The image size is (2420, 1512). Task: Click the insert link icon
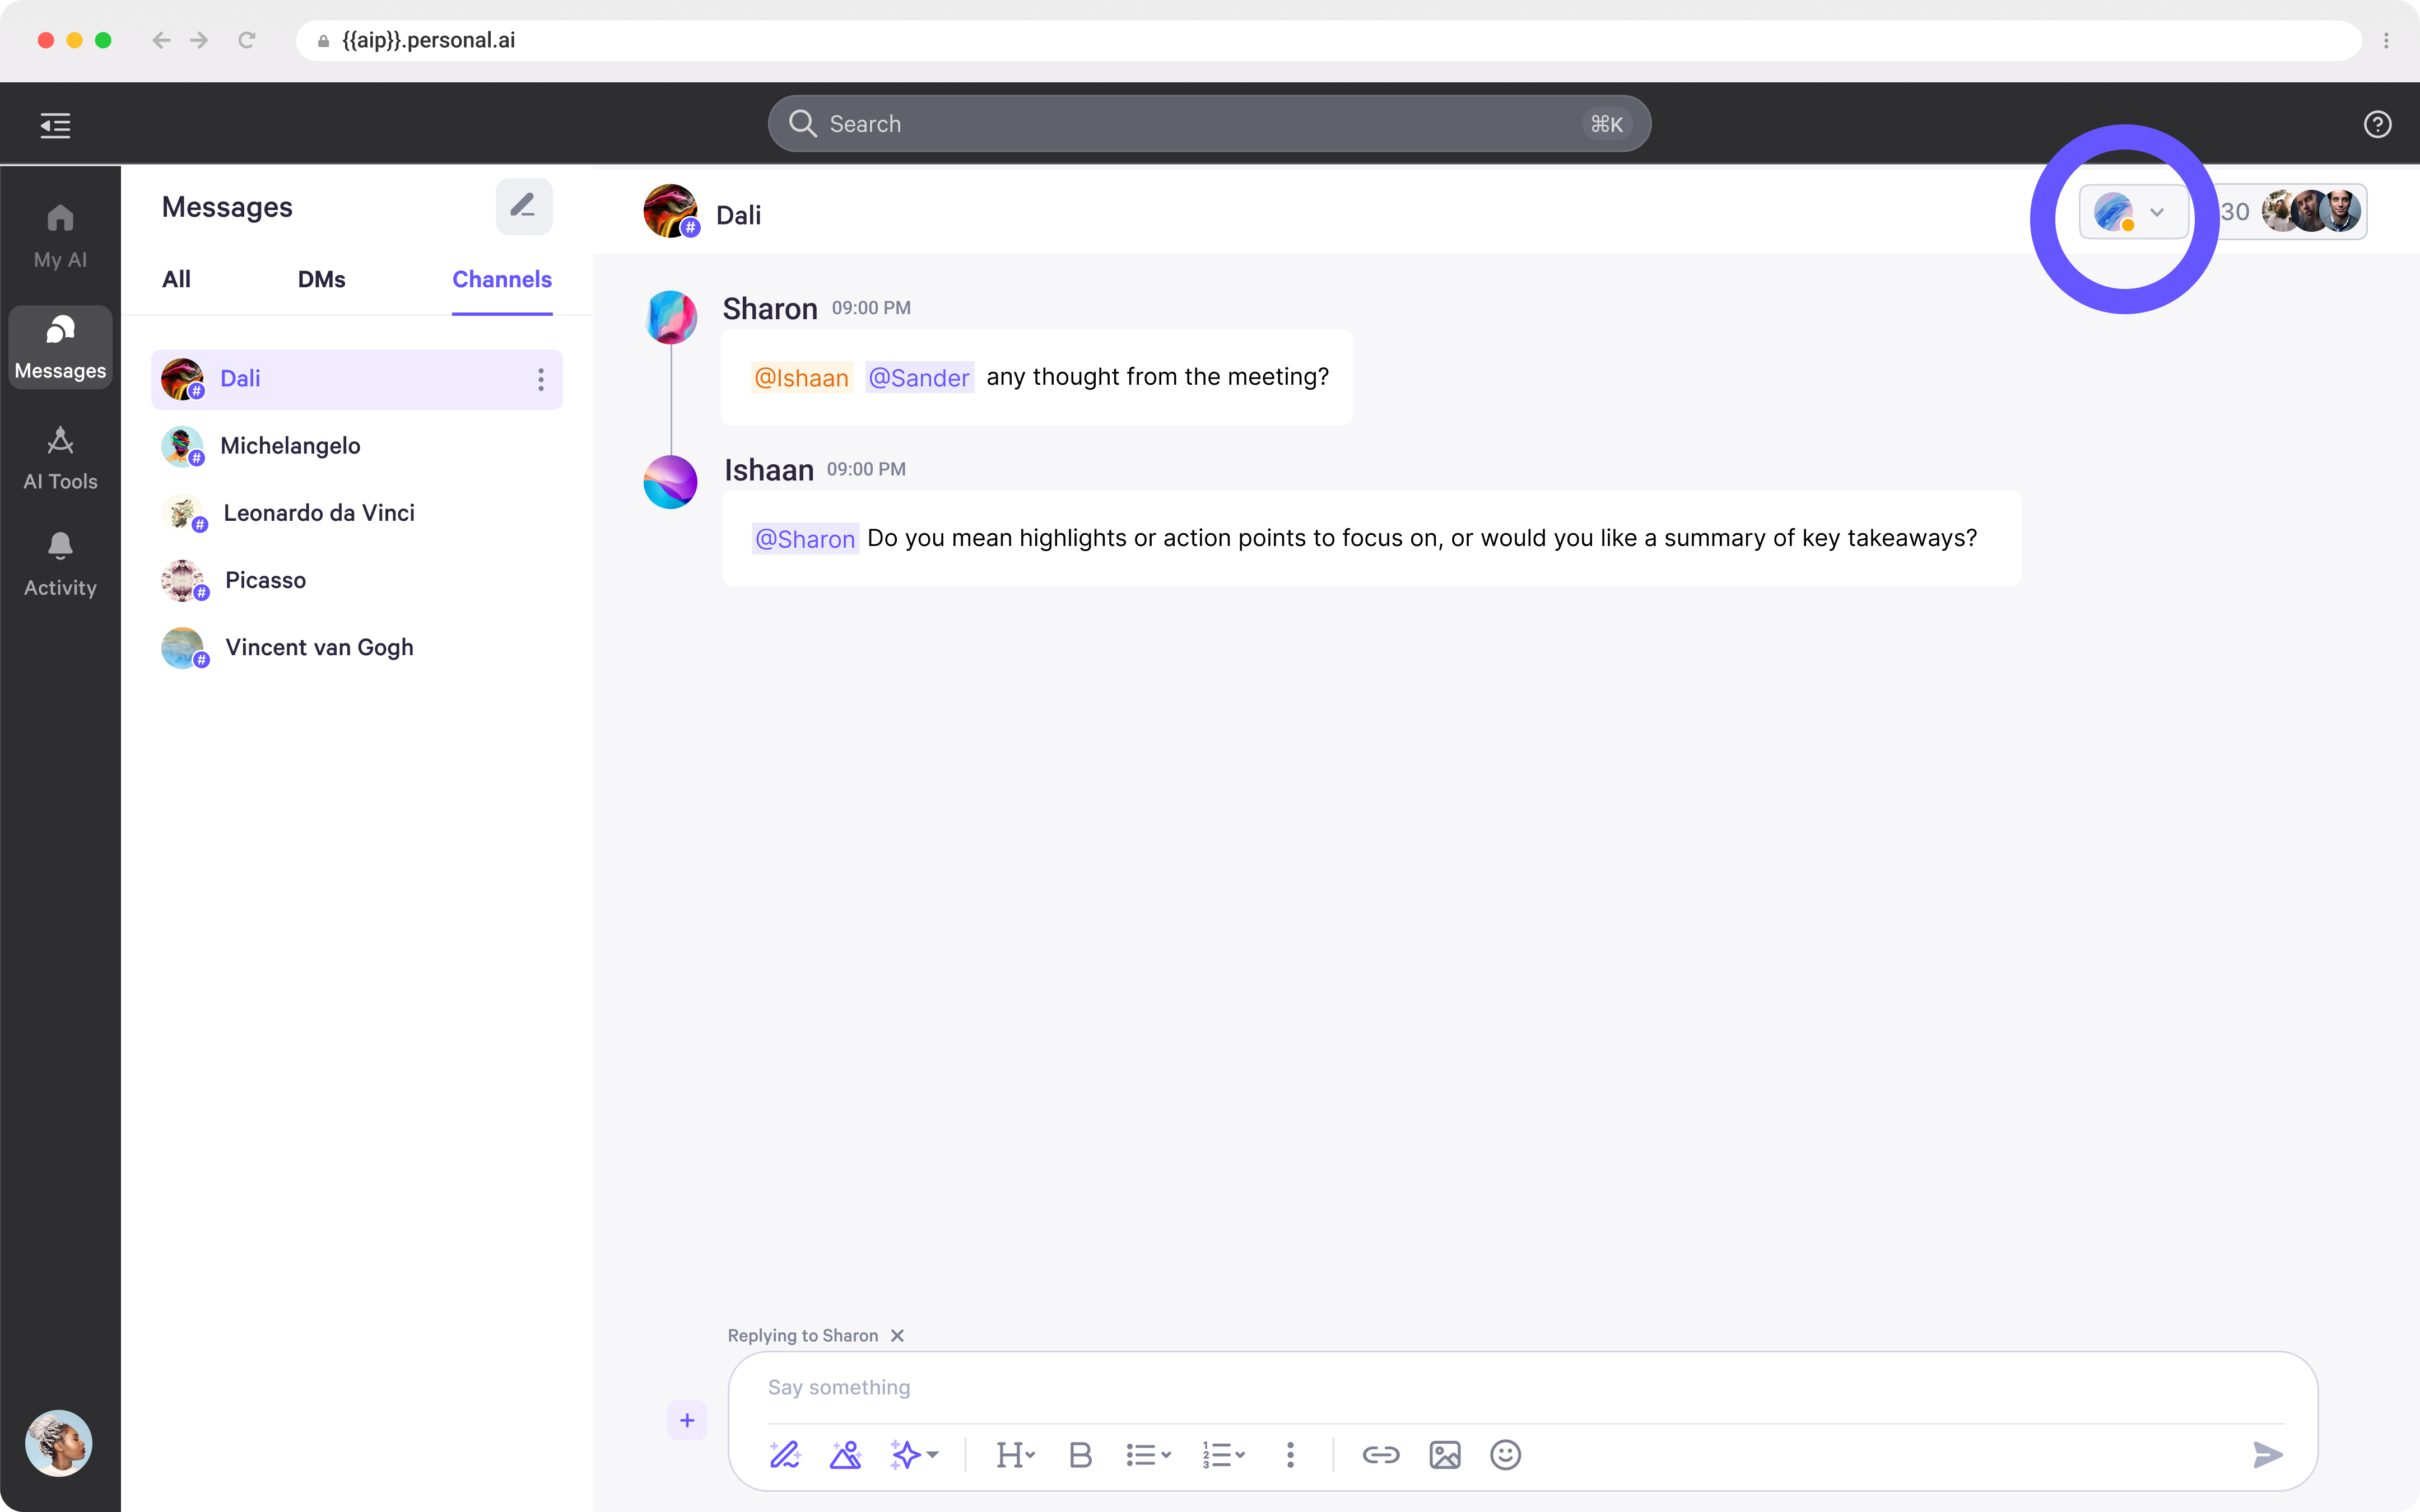1380,1454
